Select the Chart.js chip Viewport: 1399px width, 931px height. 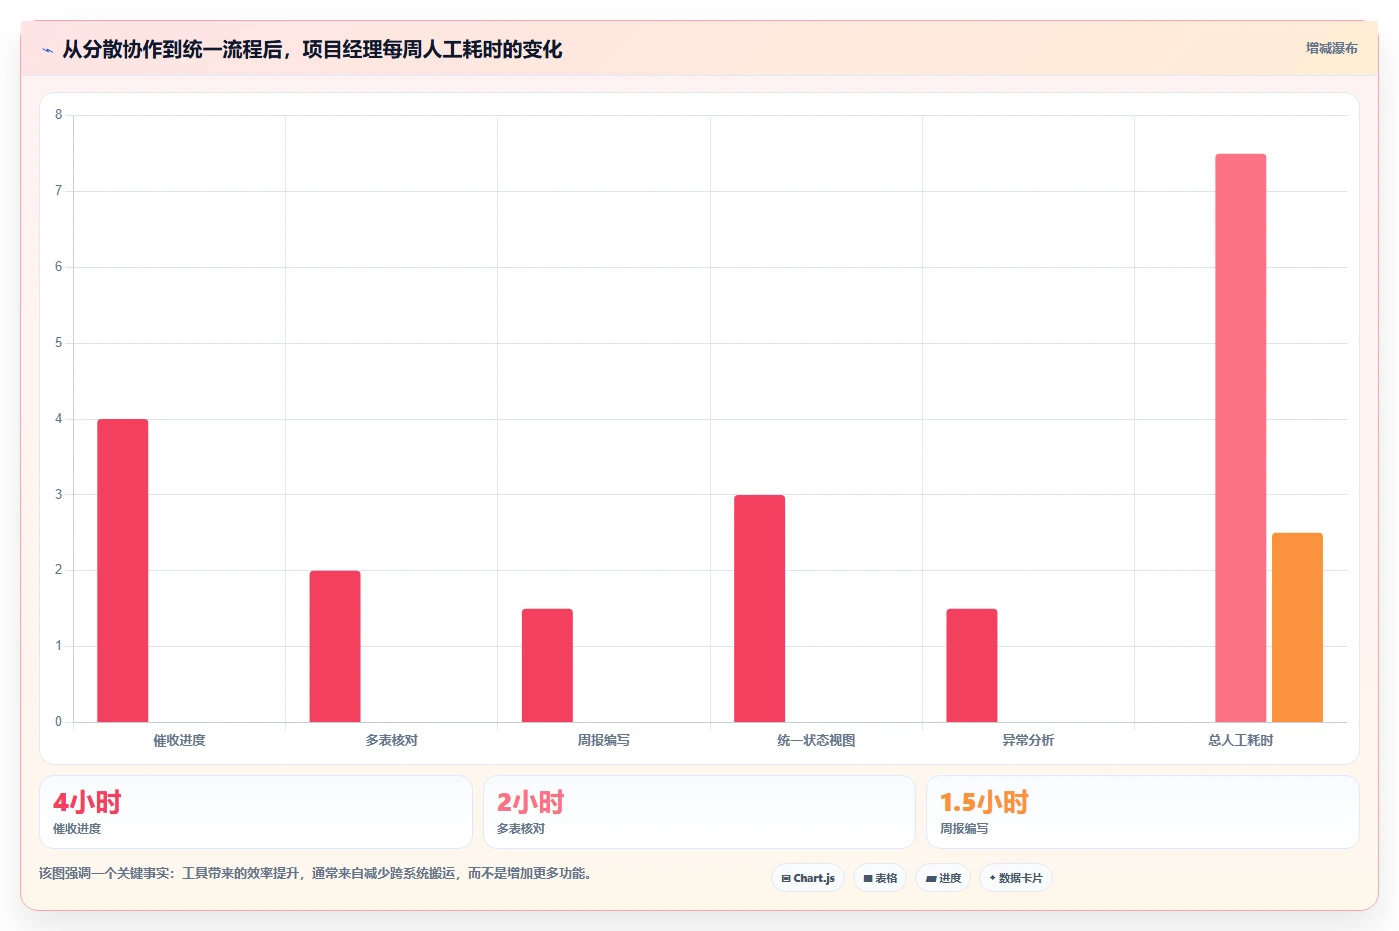[808, 878]
